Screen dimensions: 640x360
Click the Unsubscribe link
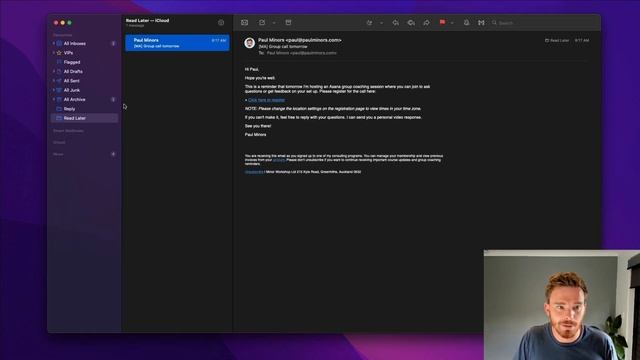(x=254, y=172)
